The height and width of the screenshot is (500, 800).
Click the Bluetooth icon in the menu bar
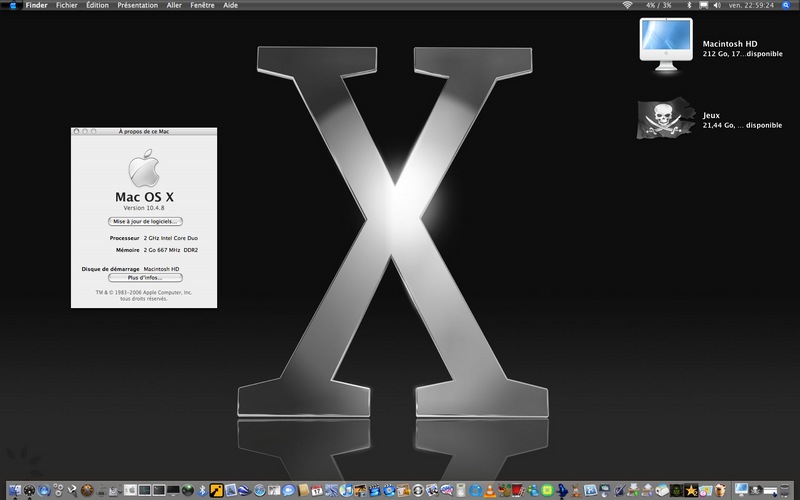pyautogui.click(x=688, y=5)
